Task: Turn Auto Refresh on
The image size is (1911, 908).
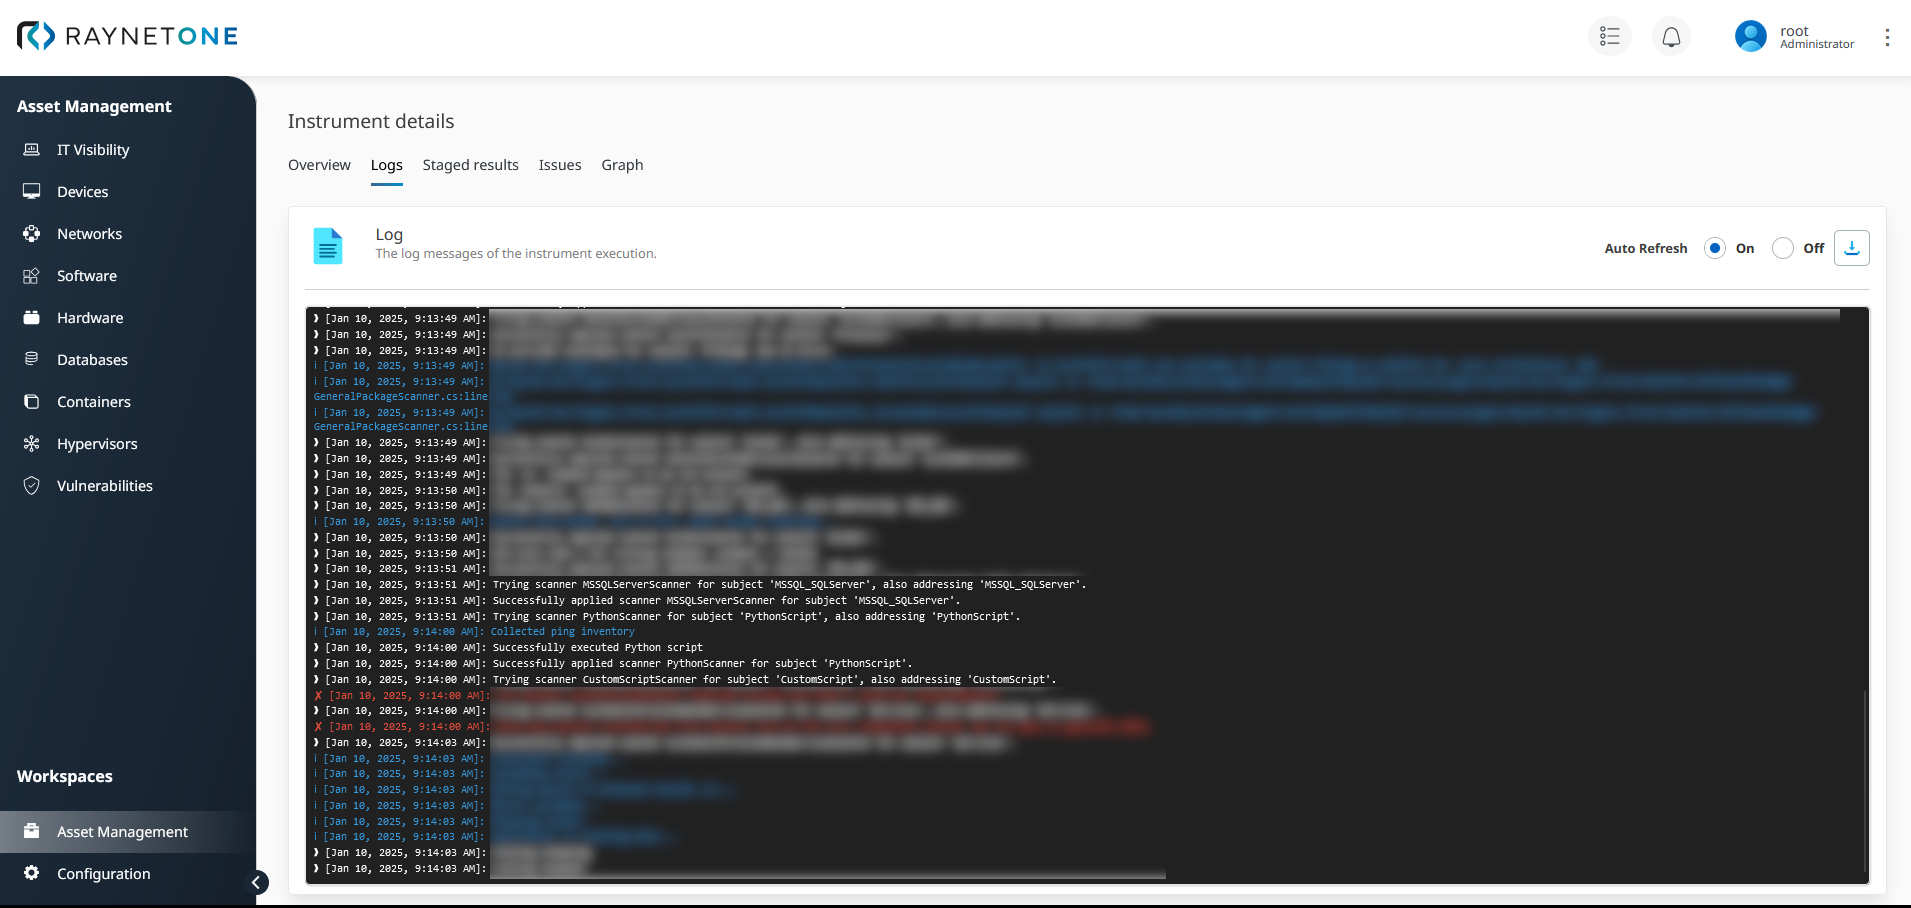Action: (1715, 248)
